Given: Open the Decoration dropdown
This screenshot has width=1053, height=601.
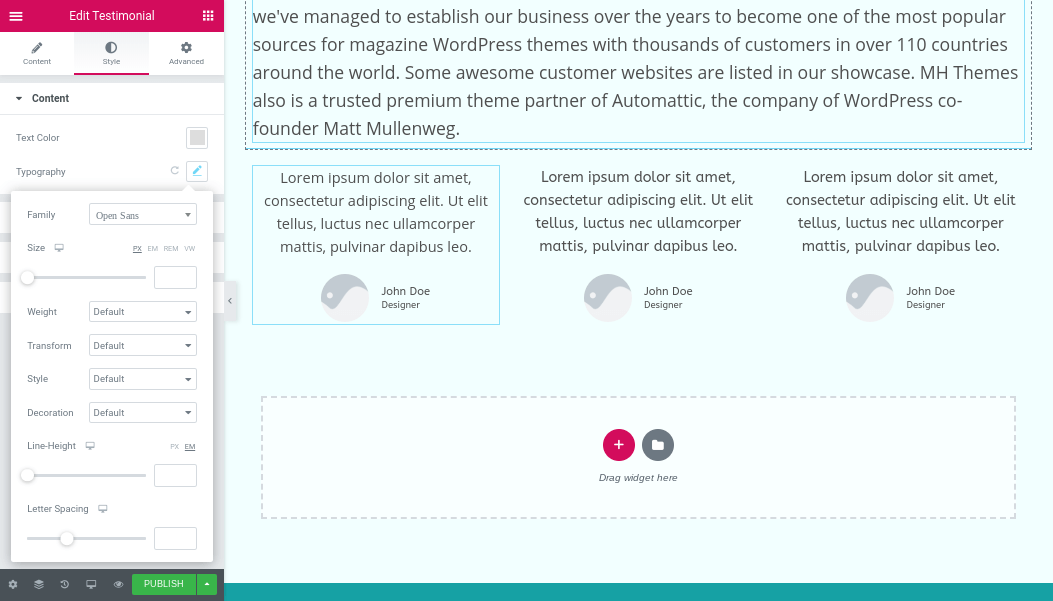Looking at the screenshot, I should click(143, 412).
